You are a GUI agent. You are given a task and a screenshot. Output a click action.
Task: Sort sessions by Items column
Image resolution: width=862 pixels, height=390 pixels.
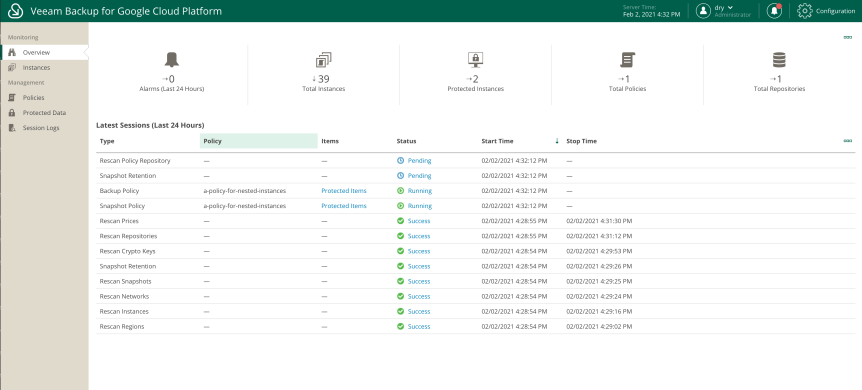[x=330, y=141]
